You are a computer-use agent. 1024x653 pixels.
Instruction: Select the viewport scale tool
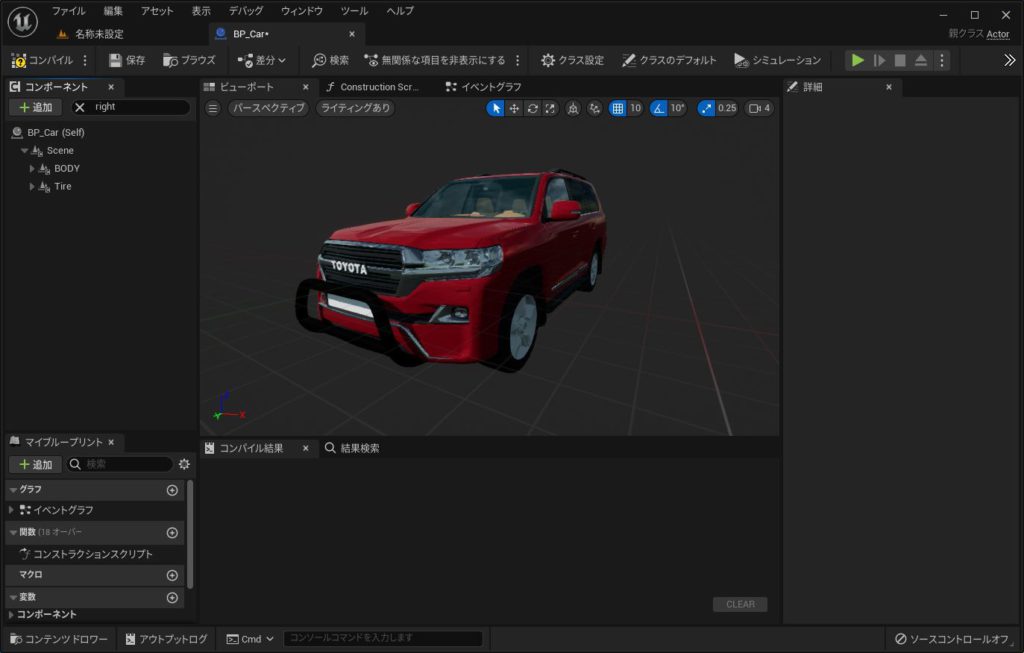coord(551,108)
